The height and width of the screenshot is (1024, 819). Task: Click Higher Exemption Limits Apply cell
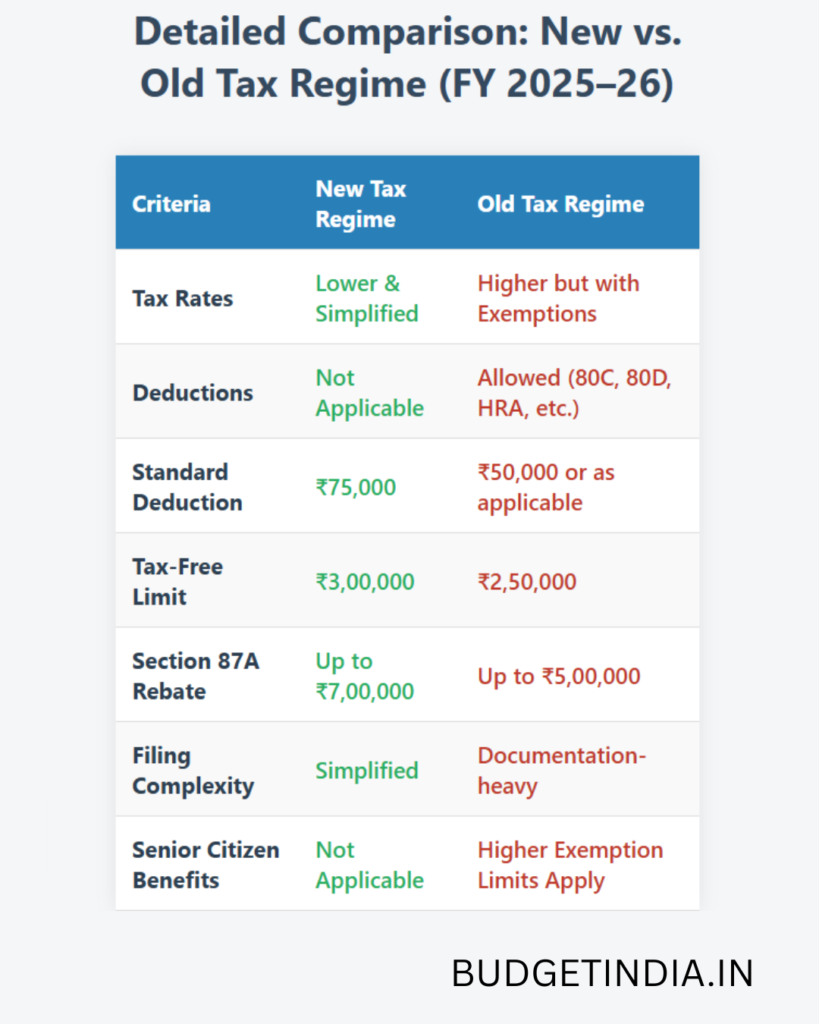(570, 865)
